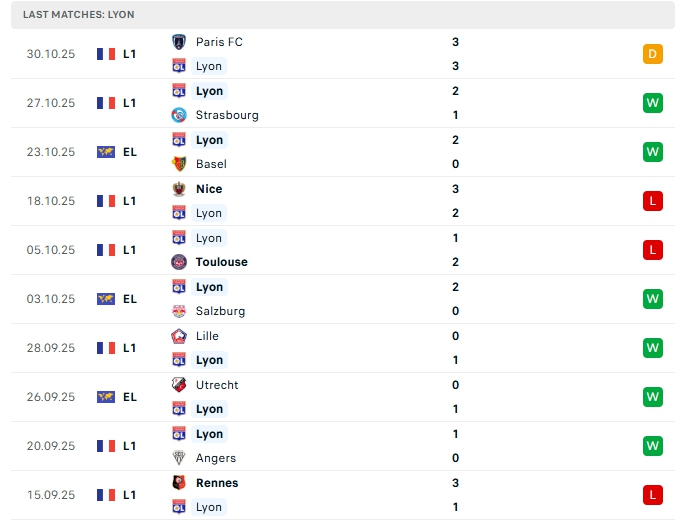687x521 pixels.
Task: Click the Angers club crest icon
Action: tap(180, 458)
